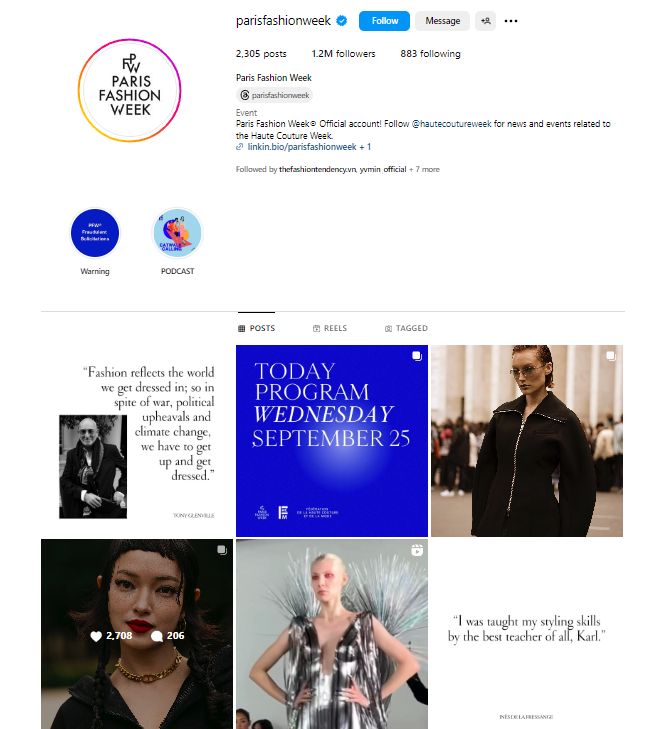Click the Message button
The image size is (660, 729).
pyautogui.click(x=442, y=21)
